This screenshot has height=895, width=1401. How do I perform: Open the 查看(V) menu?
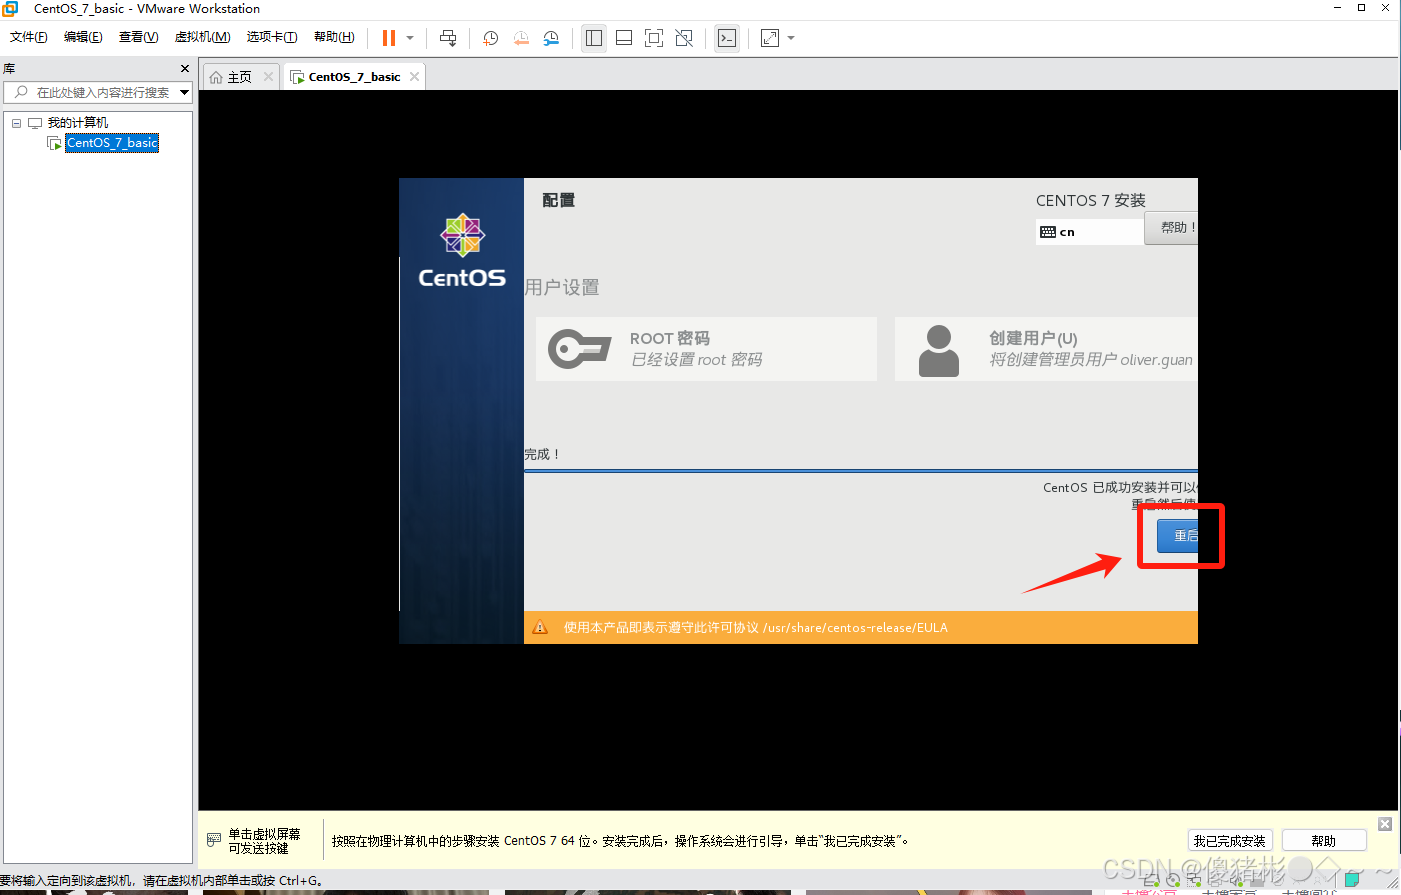tap(138, 37)
